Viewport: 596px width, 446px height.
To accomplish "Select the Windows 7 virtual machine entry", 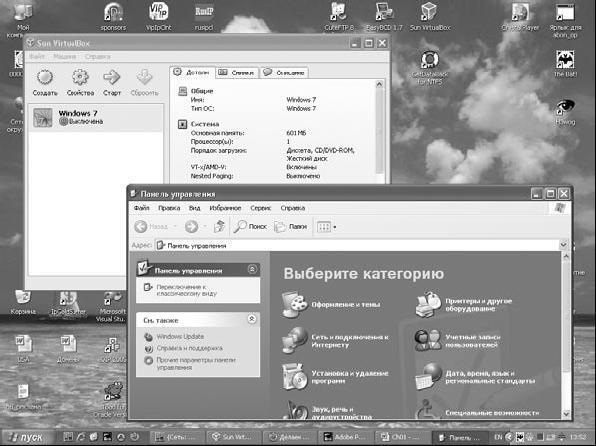I will click(x=96, y=117).
